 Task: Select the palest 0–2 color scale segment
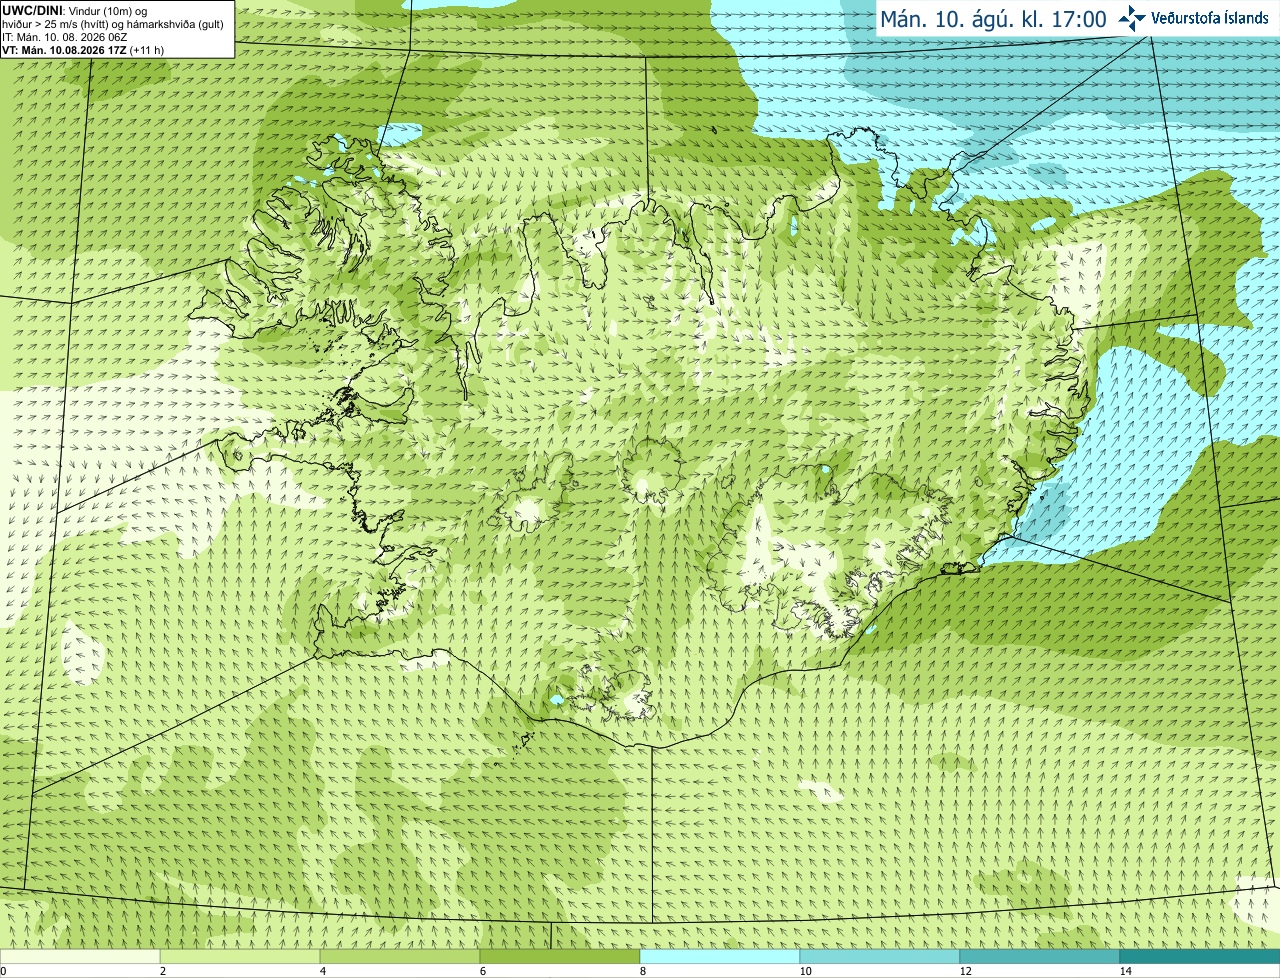pos(80,956)
